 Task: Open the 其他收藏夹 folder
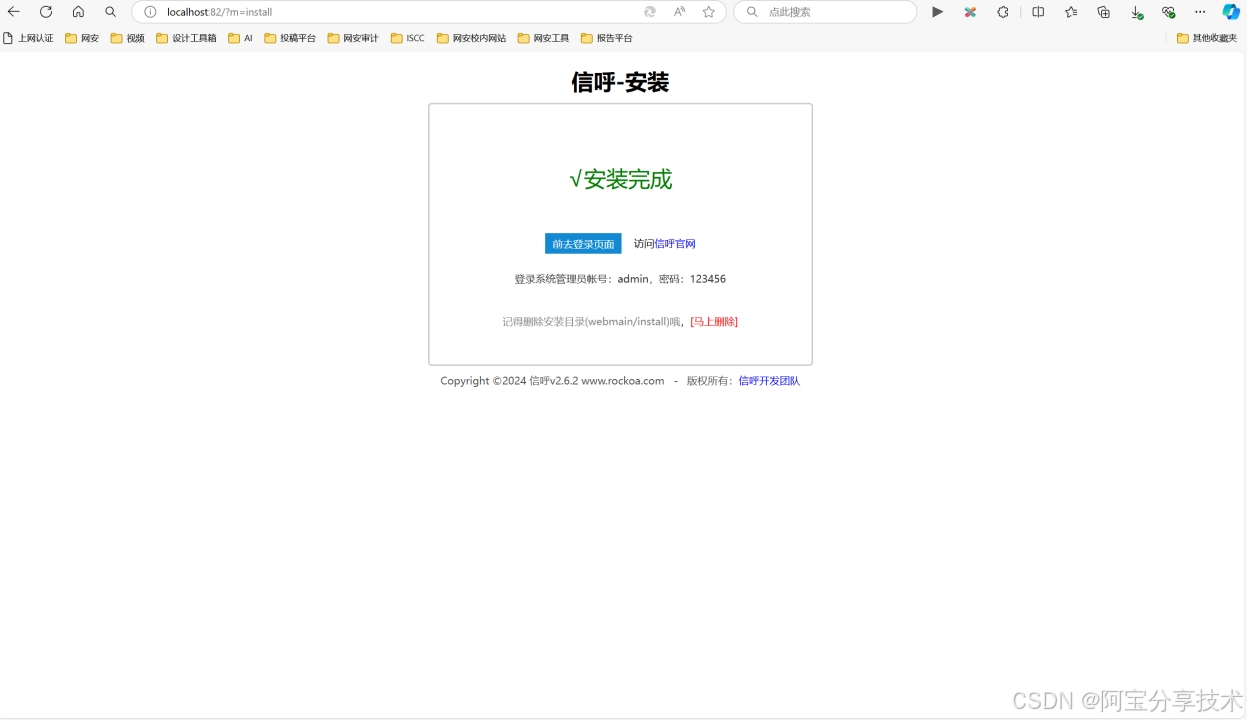pos(1207,38)
